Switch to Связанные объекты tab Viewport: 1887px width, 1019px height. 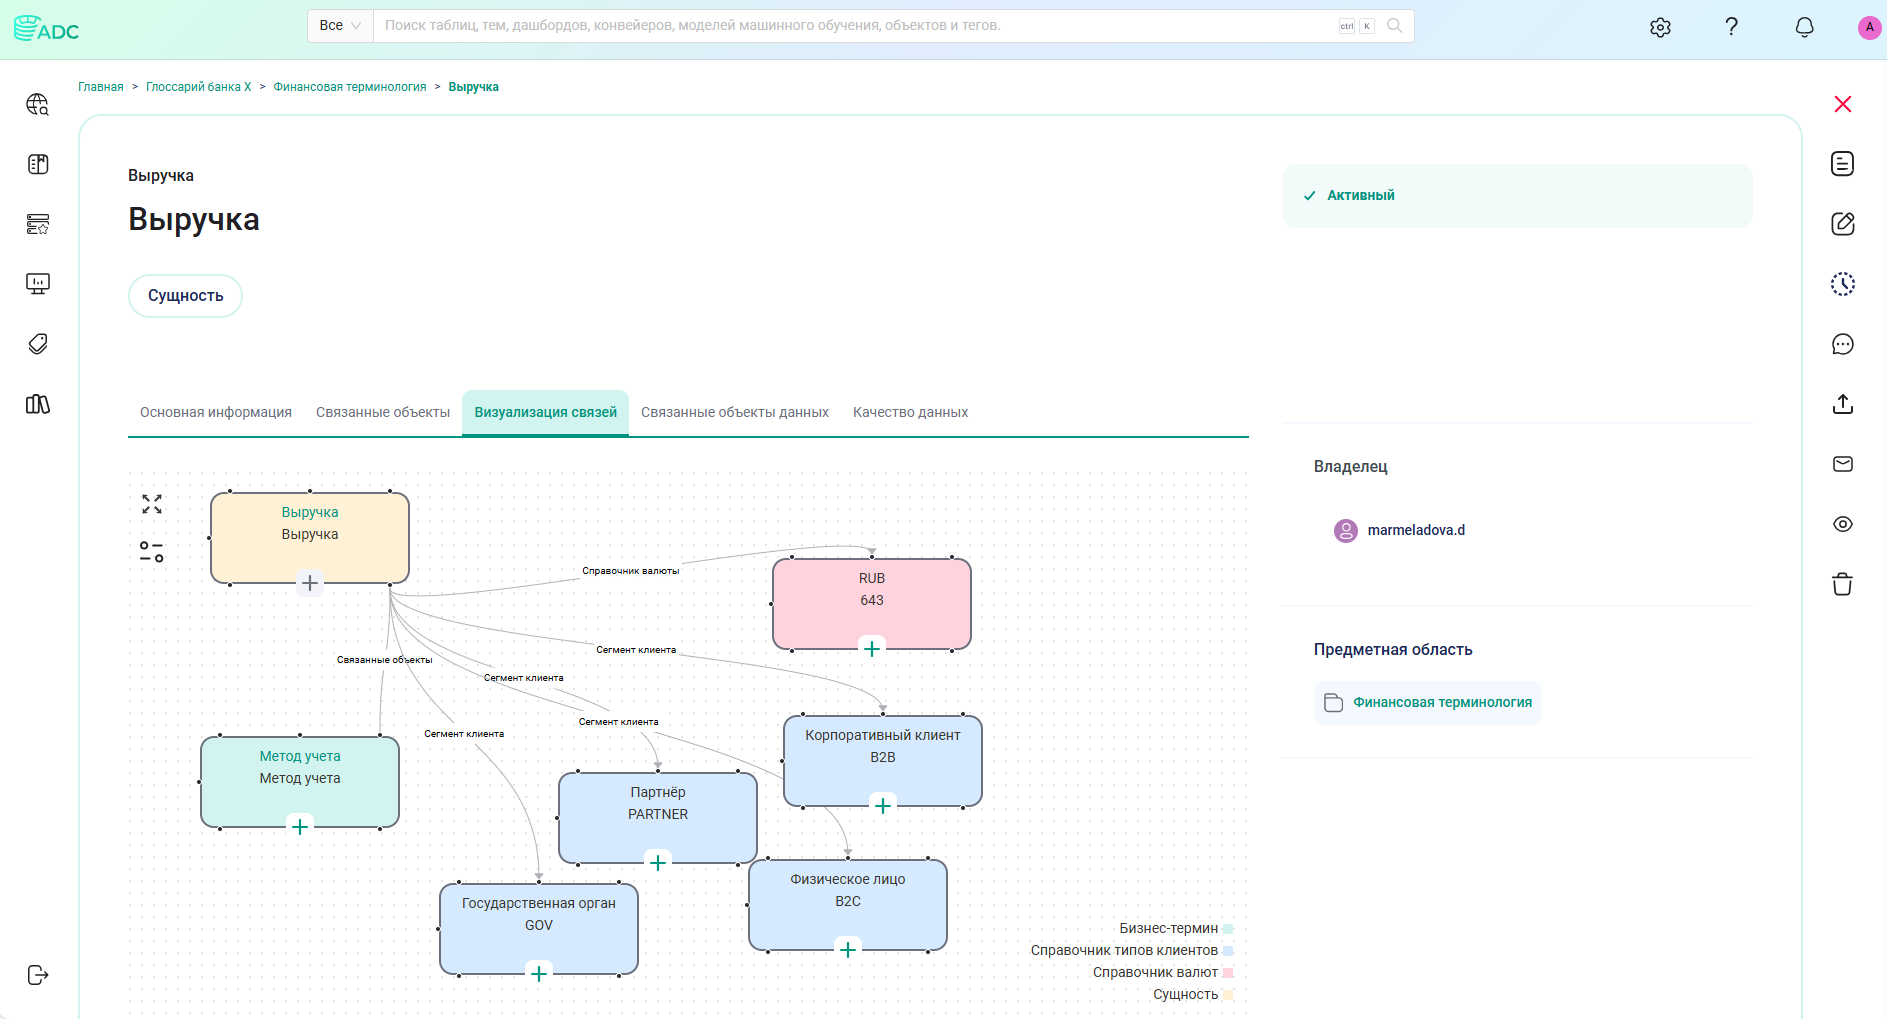coord(383,412)
